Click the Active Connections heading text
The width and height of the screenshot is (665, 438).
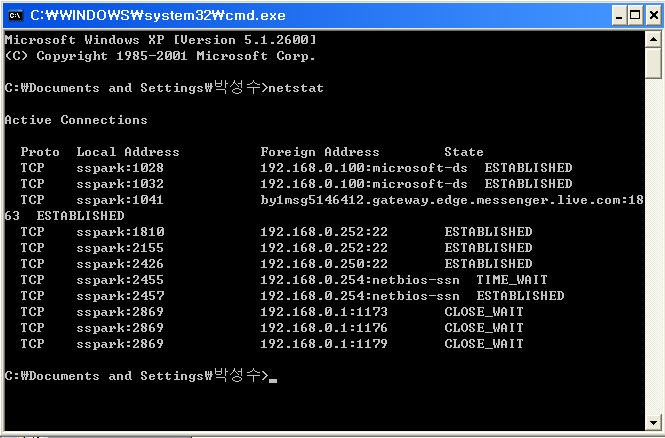76,120
